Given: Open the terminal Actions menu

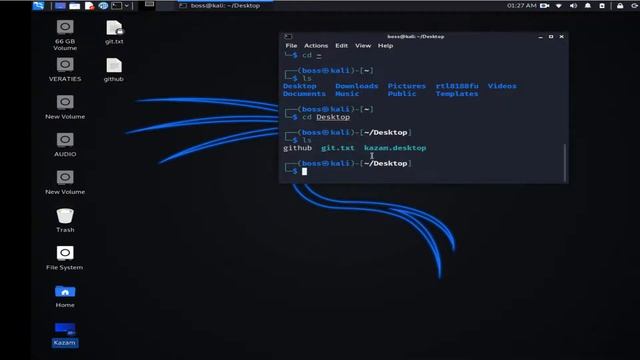Looking at the screenshot, I should point(316,46).
